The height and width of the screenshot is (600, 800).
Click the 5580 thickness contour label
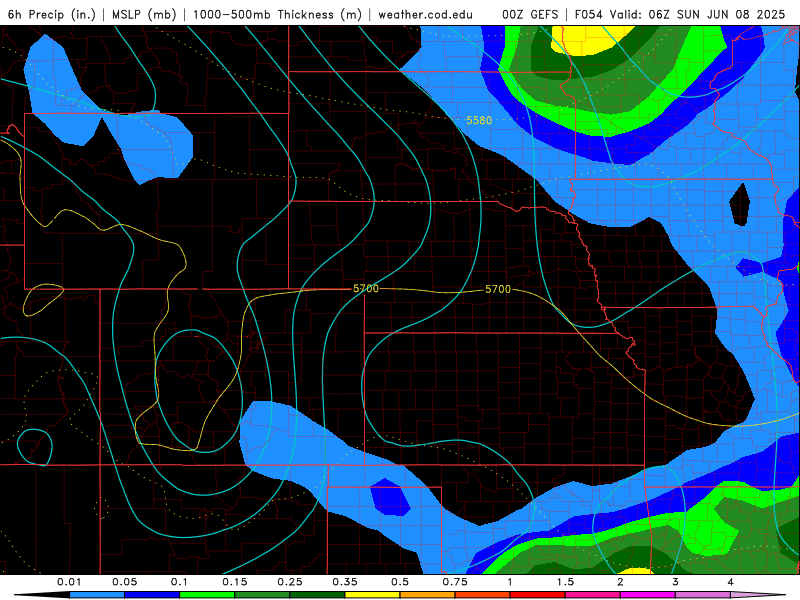coord(479,120)
